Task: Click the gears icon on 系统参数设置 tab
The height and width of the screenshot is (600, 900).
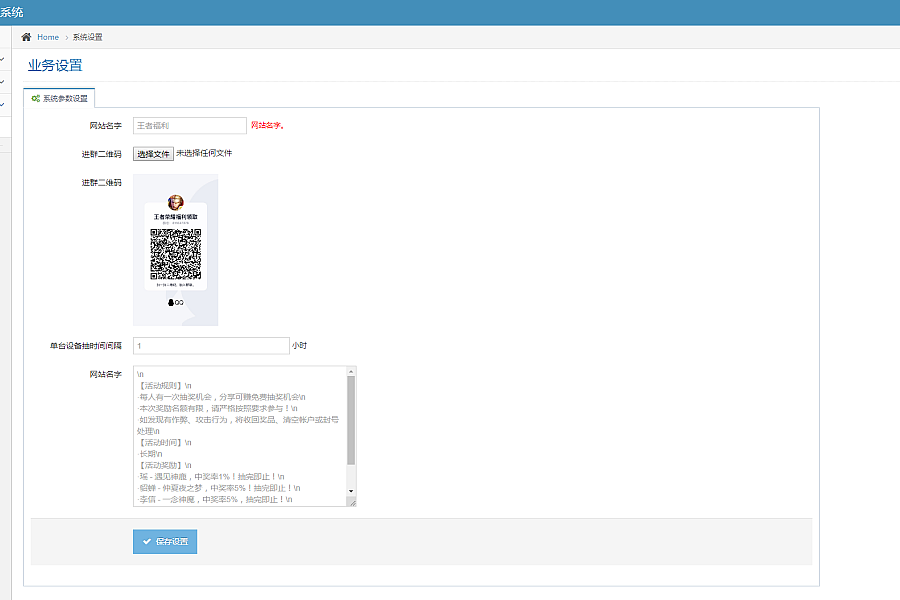Action: (36, 98)
